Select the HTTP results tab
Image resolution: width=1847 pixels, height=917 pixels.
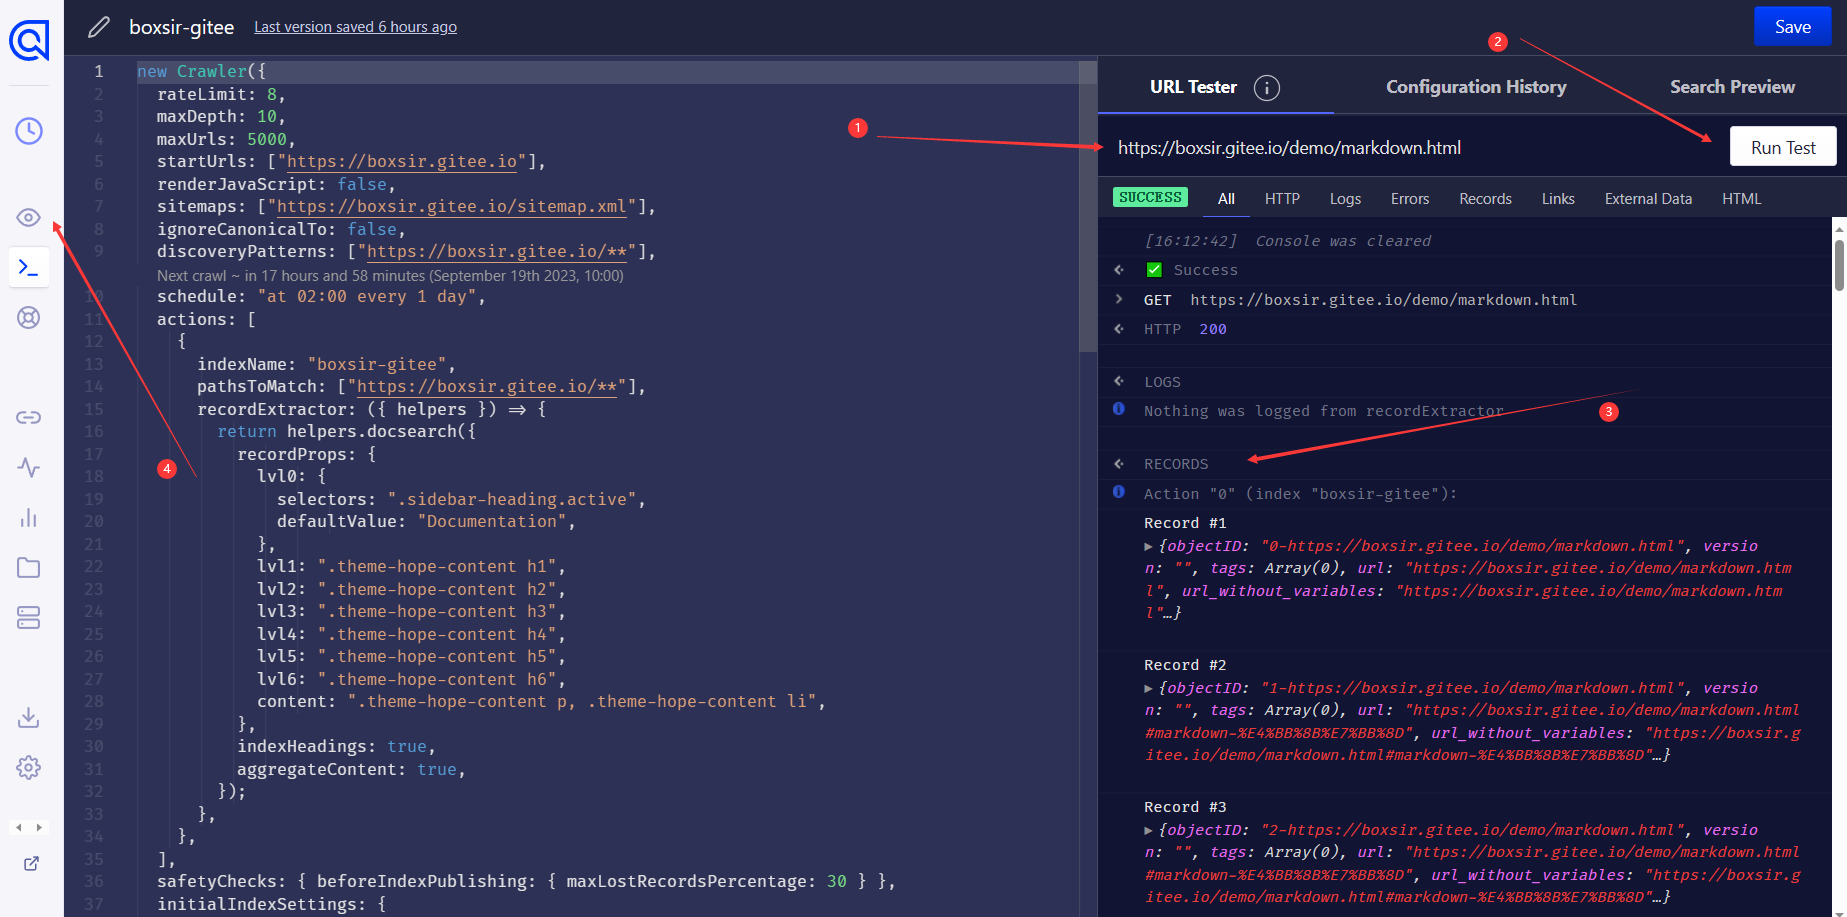point(1282,199)
